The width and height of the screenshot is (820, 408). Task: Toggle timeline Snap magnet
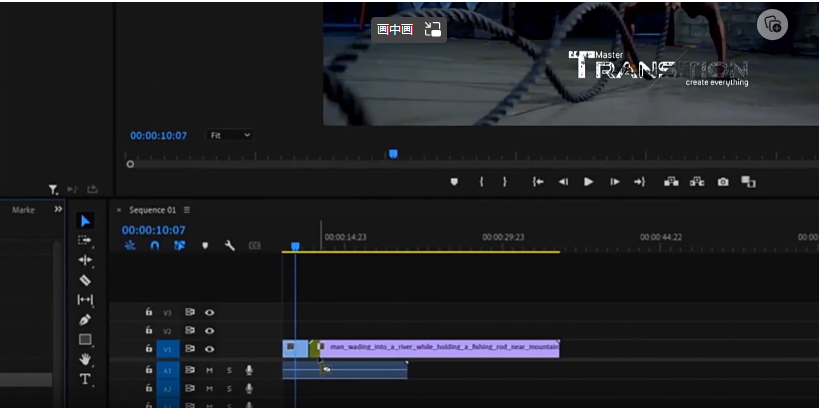(x=155, y=245)
